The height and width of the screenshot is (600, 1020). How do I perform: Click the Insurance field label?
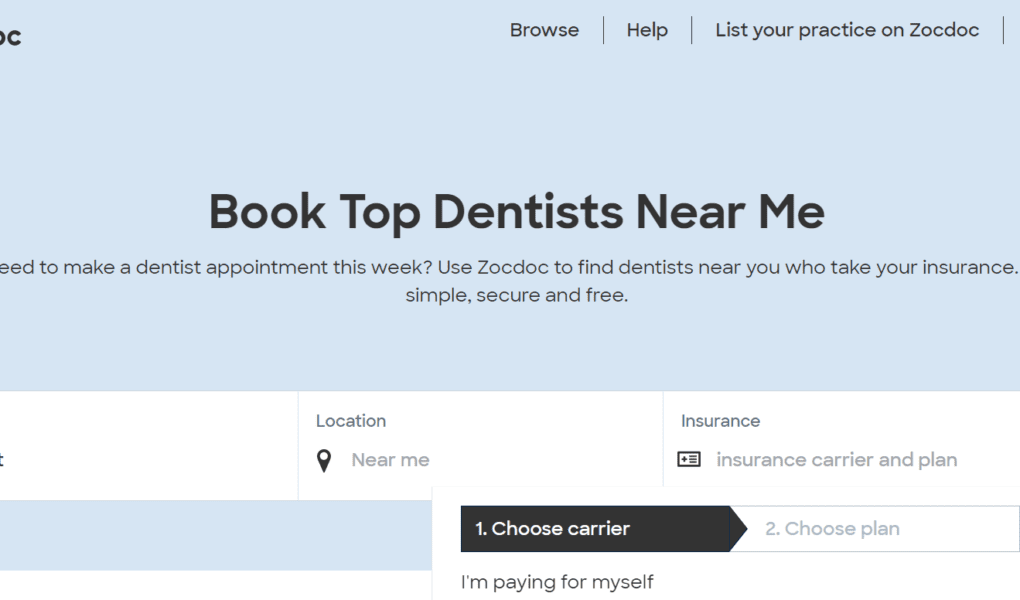point(720,421)
